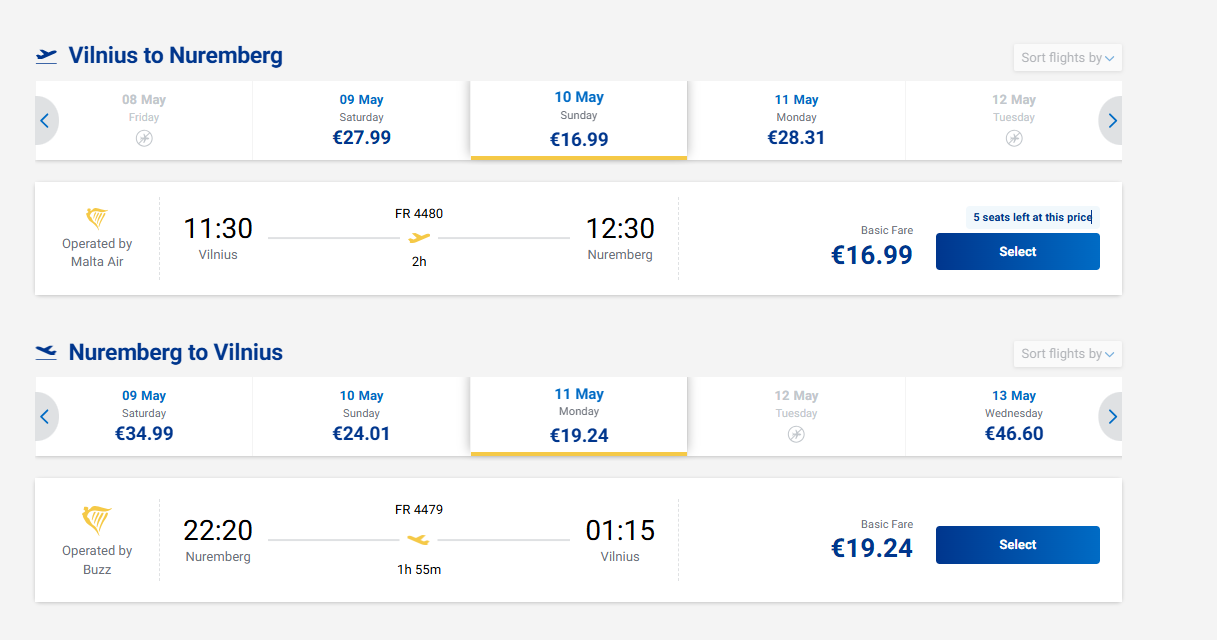Select the €19.24 Nuremberg to Vilnius flight

1017,545
